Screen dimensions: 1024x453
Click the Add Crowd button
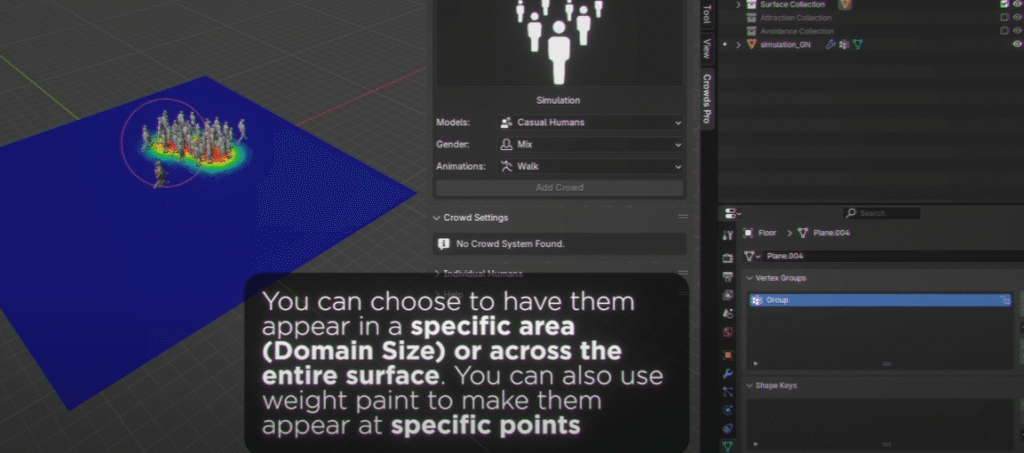click(x=559, y=188)
